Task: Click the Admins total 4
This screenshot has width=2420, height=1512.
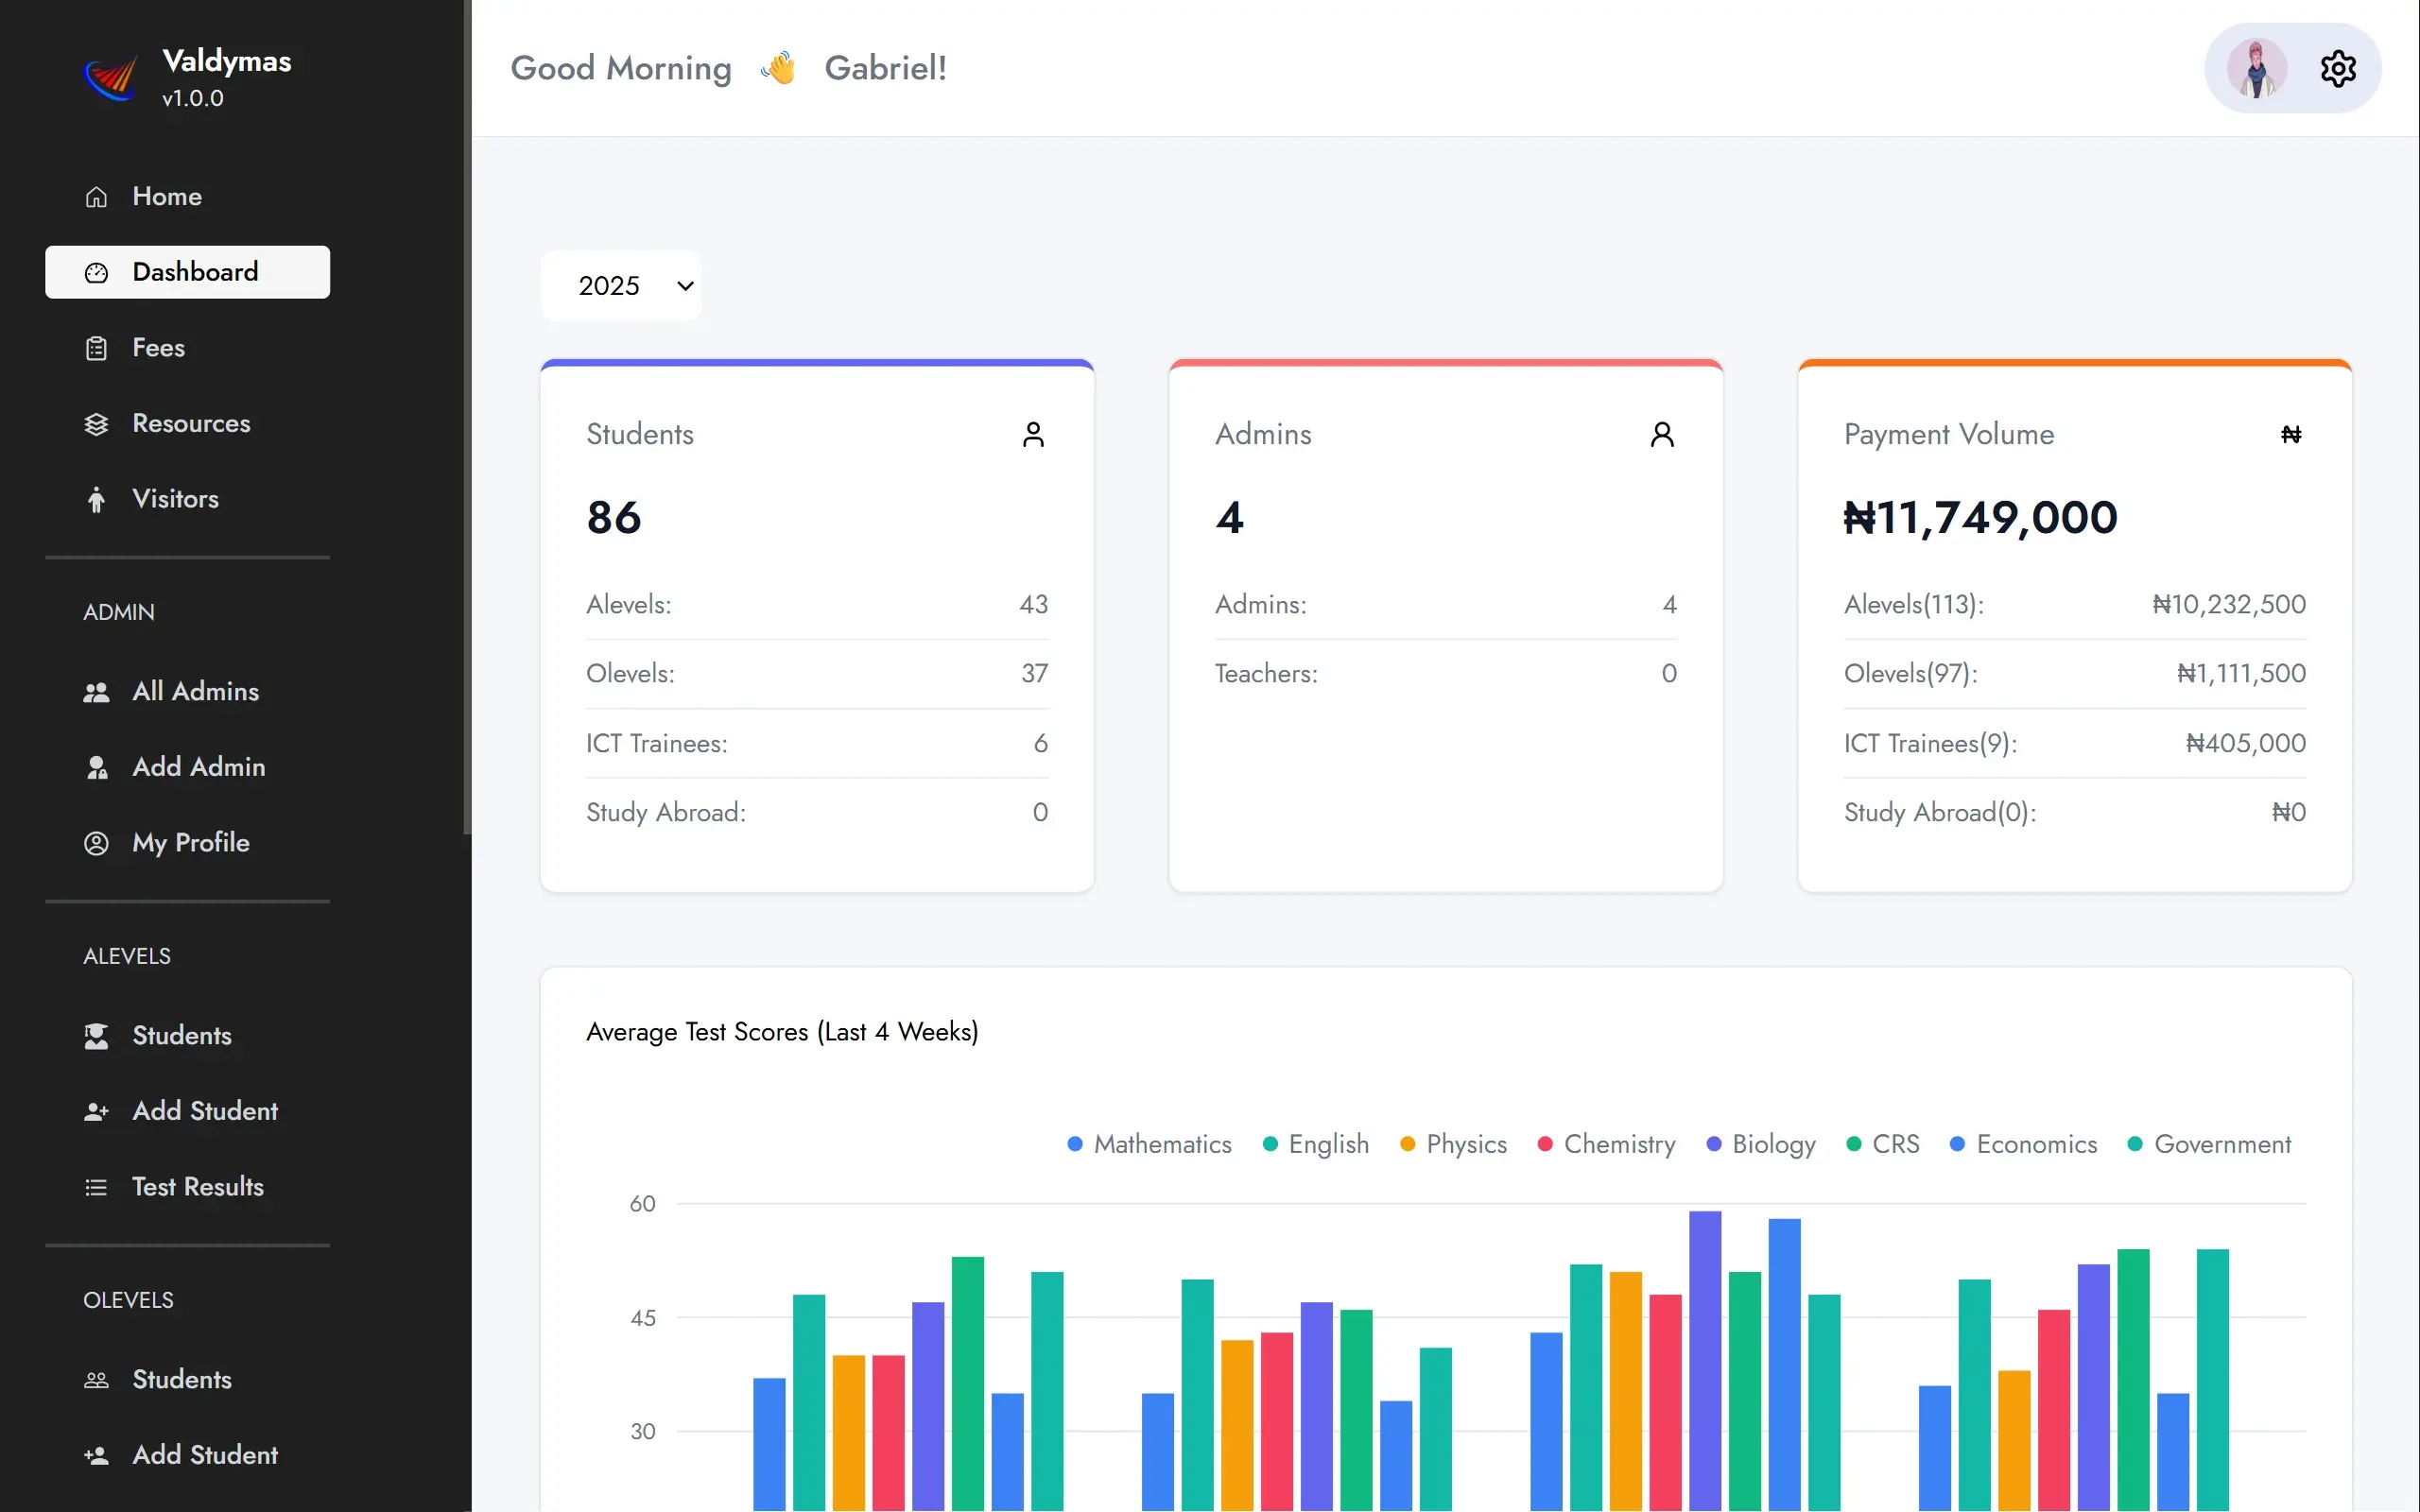Action: (x=1229, y=518)
